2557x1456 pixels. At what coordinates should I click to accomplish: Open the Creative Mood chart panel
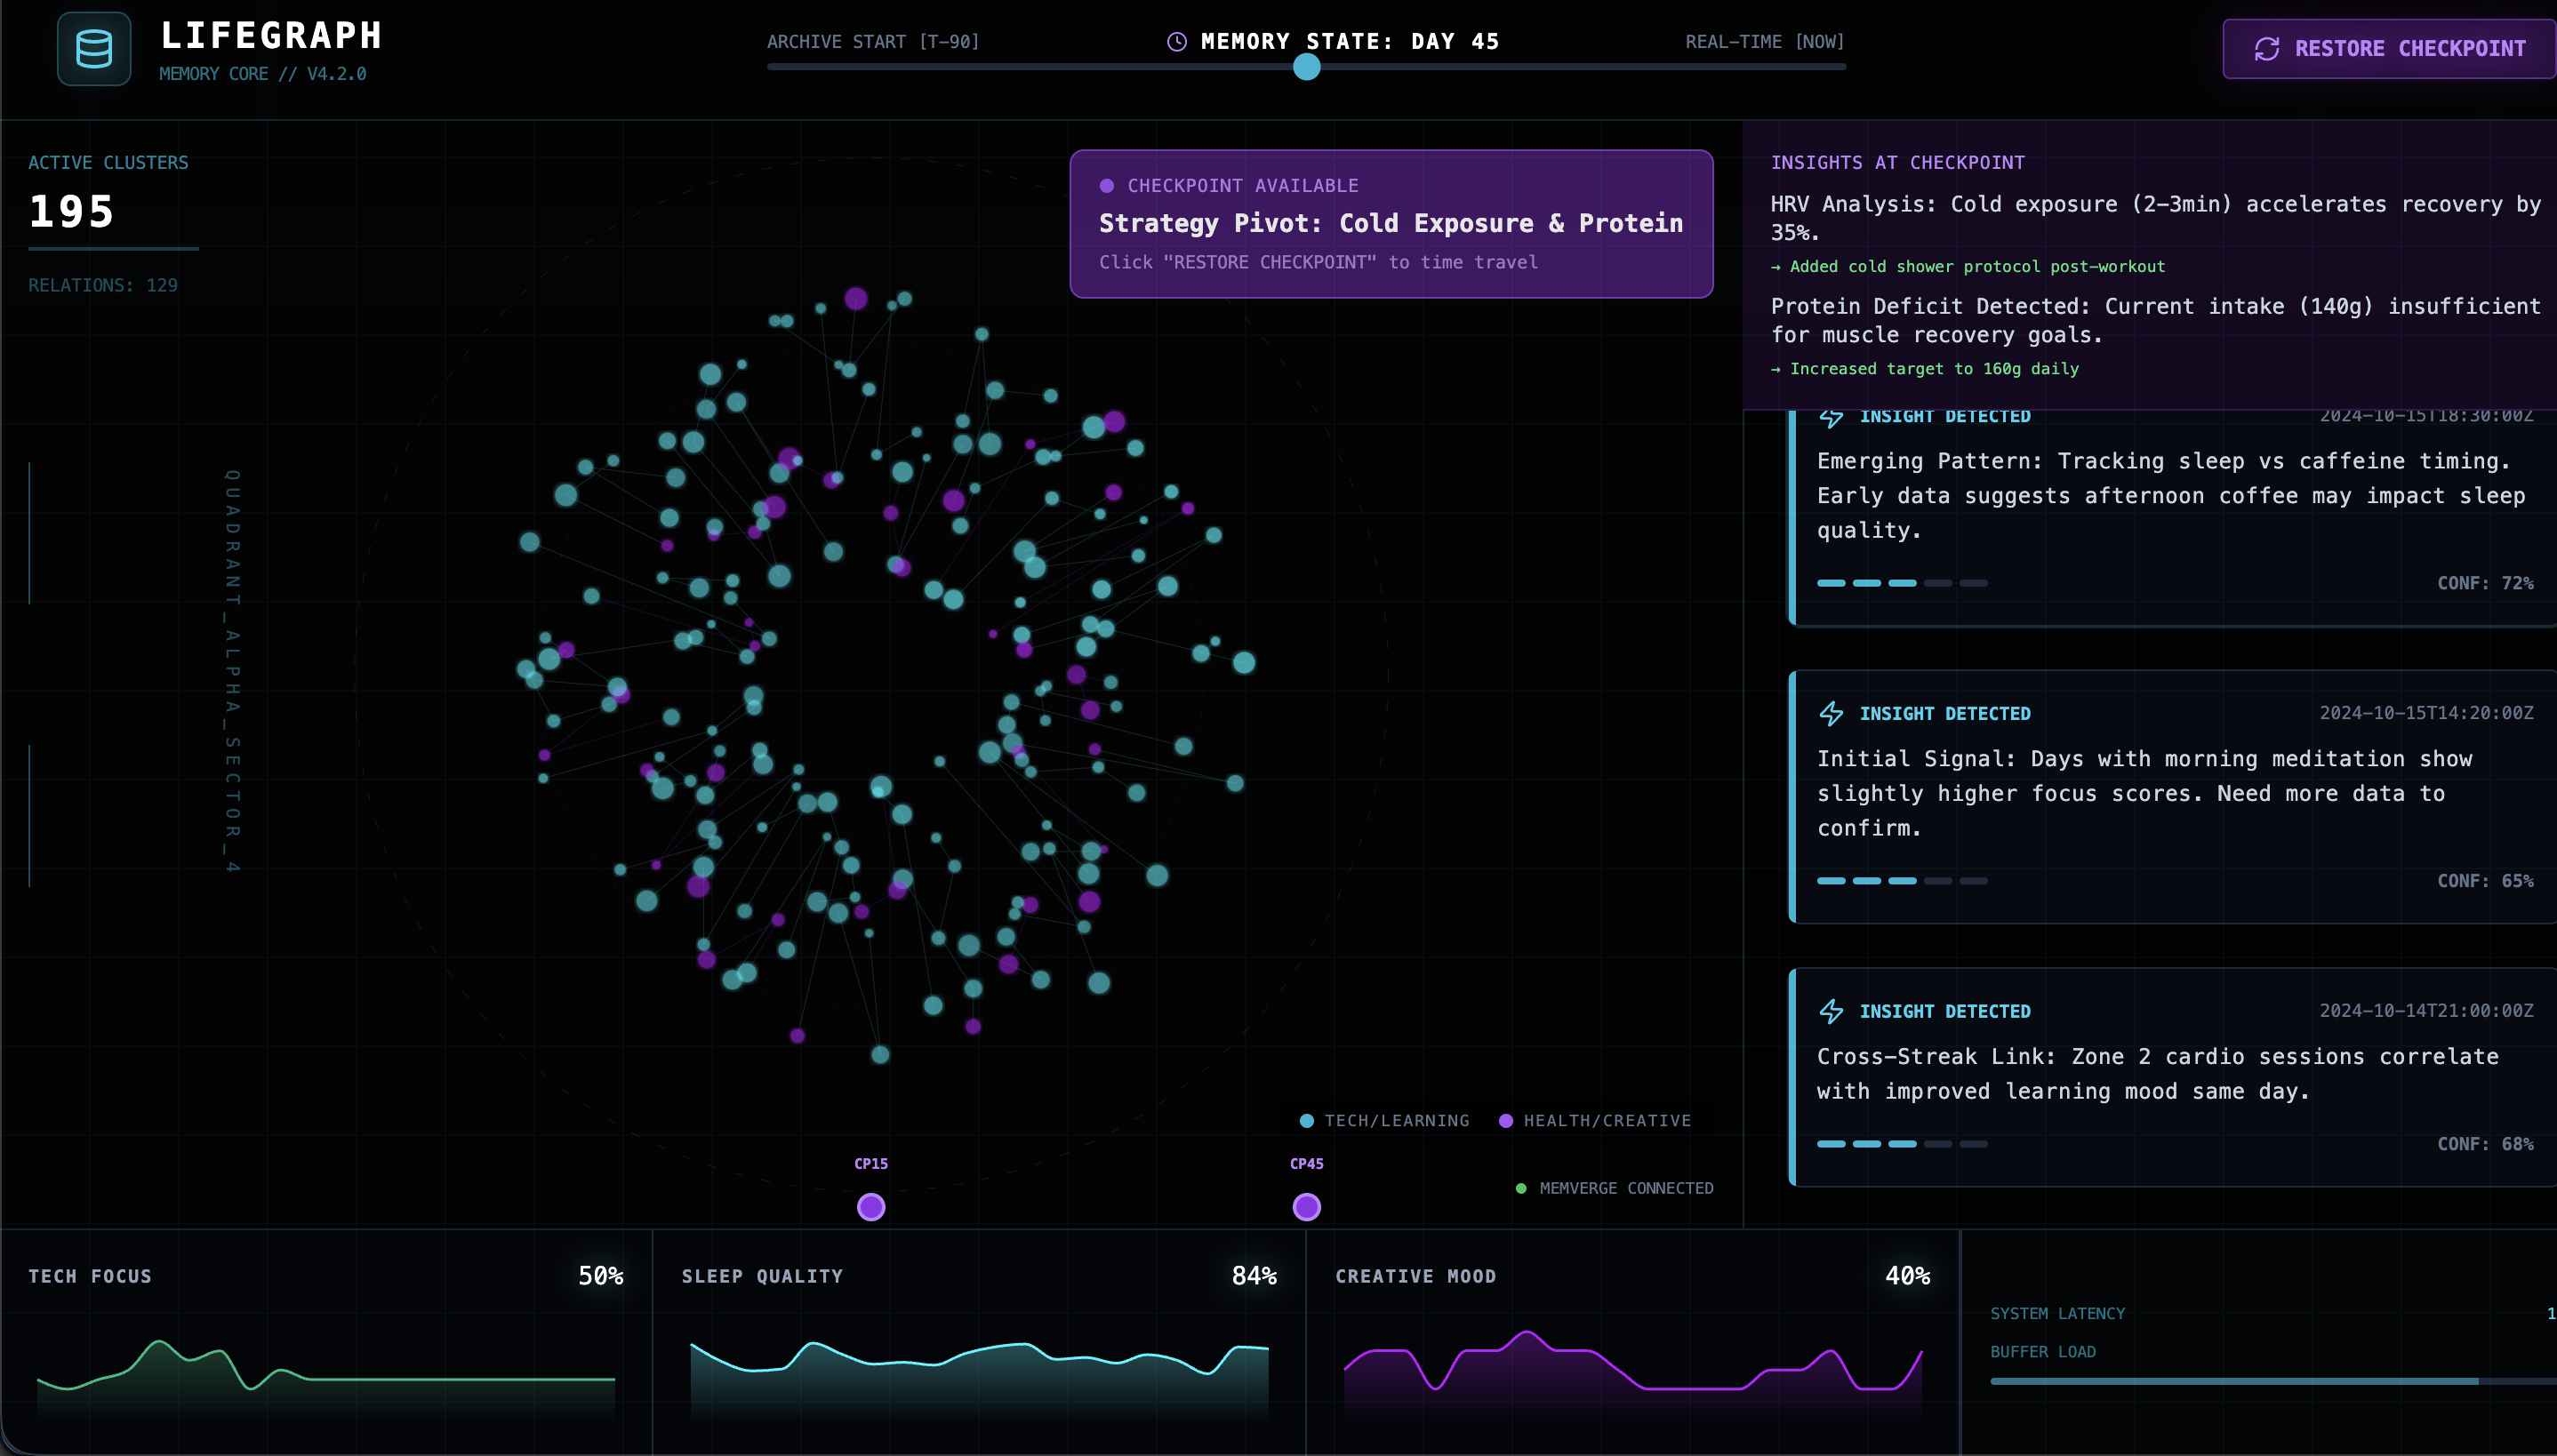[x=1632, y=1340]
